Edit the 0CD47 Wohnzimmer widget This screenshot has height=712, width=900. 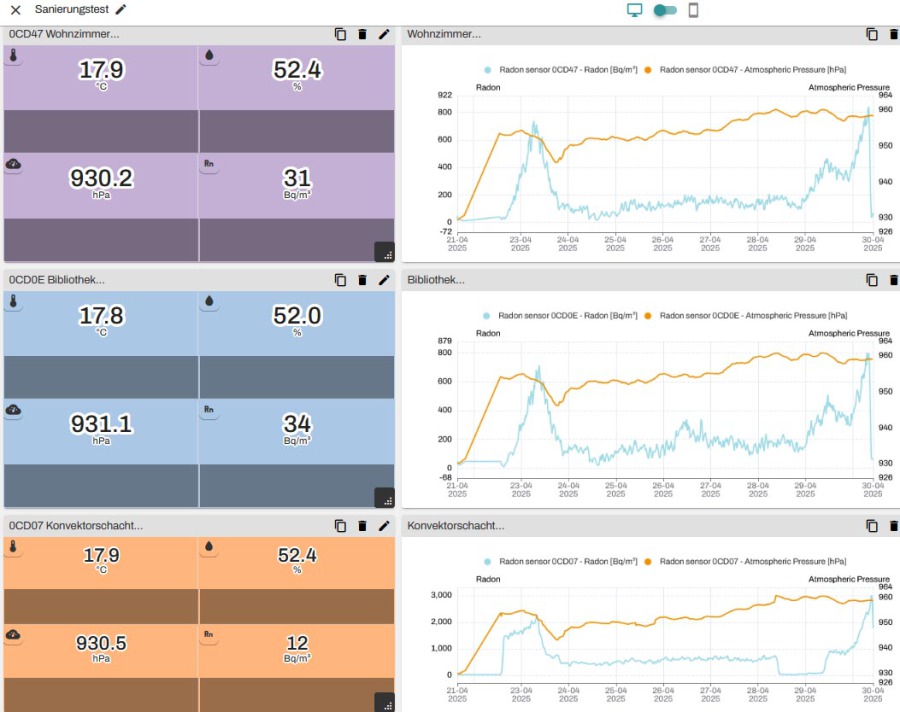pos(384,34)
